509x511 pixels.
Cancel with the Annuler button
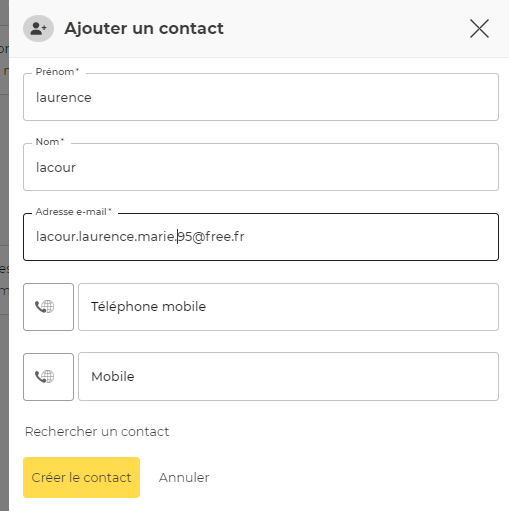(184, 478)
